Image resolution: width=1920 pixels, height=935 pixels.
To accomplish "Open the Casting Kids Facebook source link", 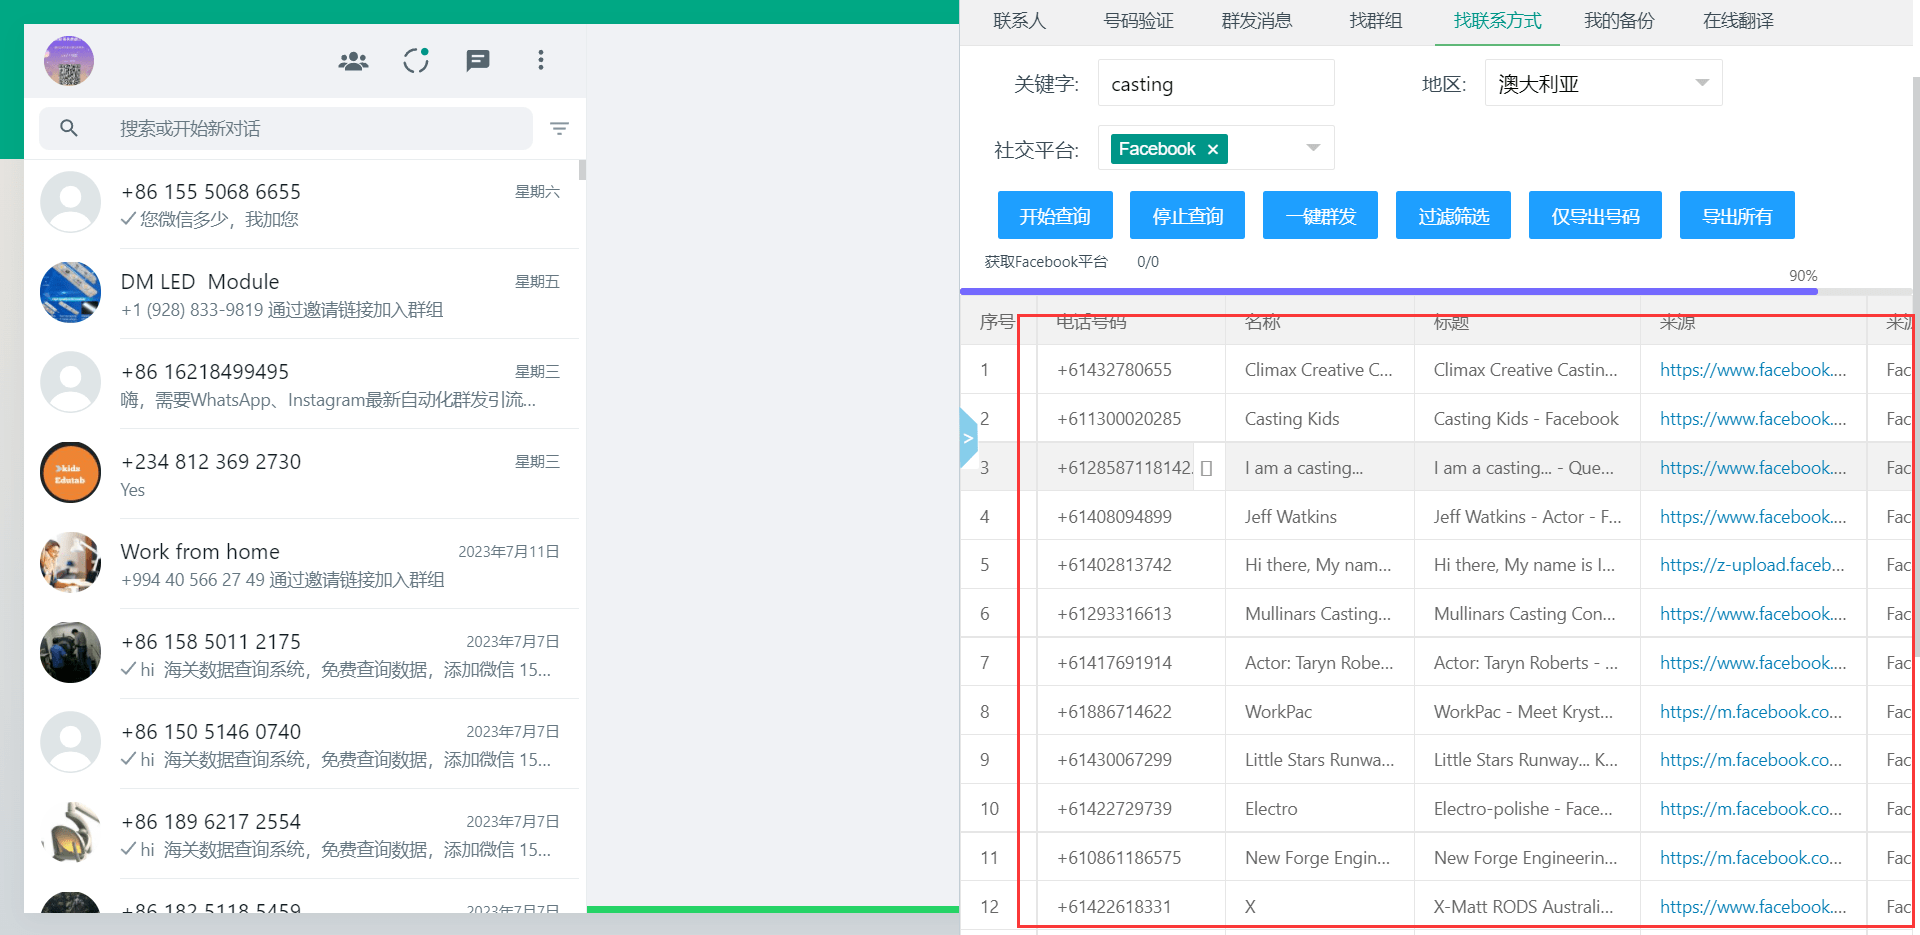I will pyautogui.click(x=1752, y=419).
